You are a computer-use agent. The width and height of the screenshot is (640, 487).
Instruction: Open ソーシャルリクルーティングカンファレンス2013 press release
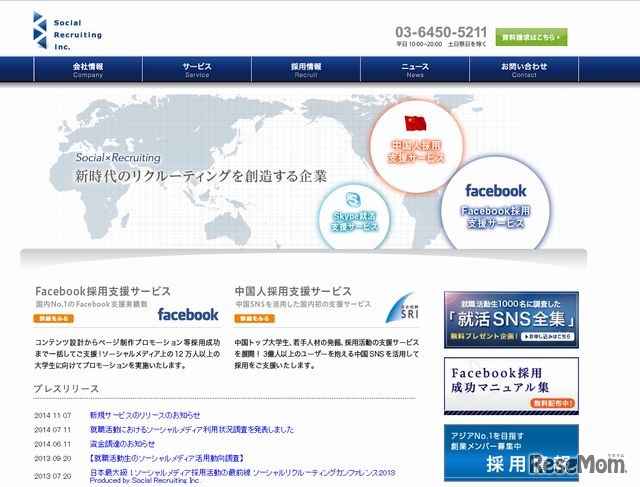(x=242, y=476)
